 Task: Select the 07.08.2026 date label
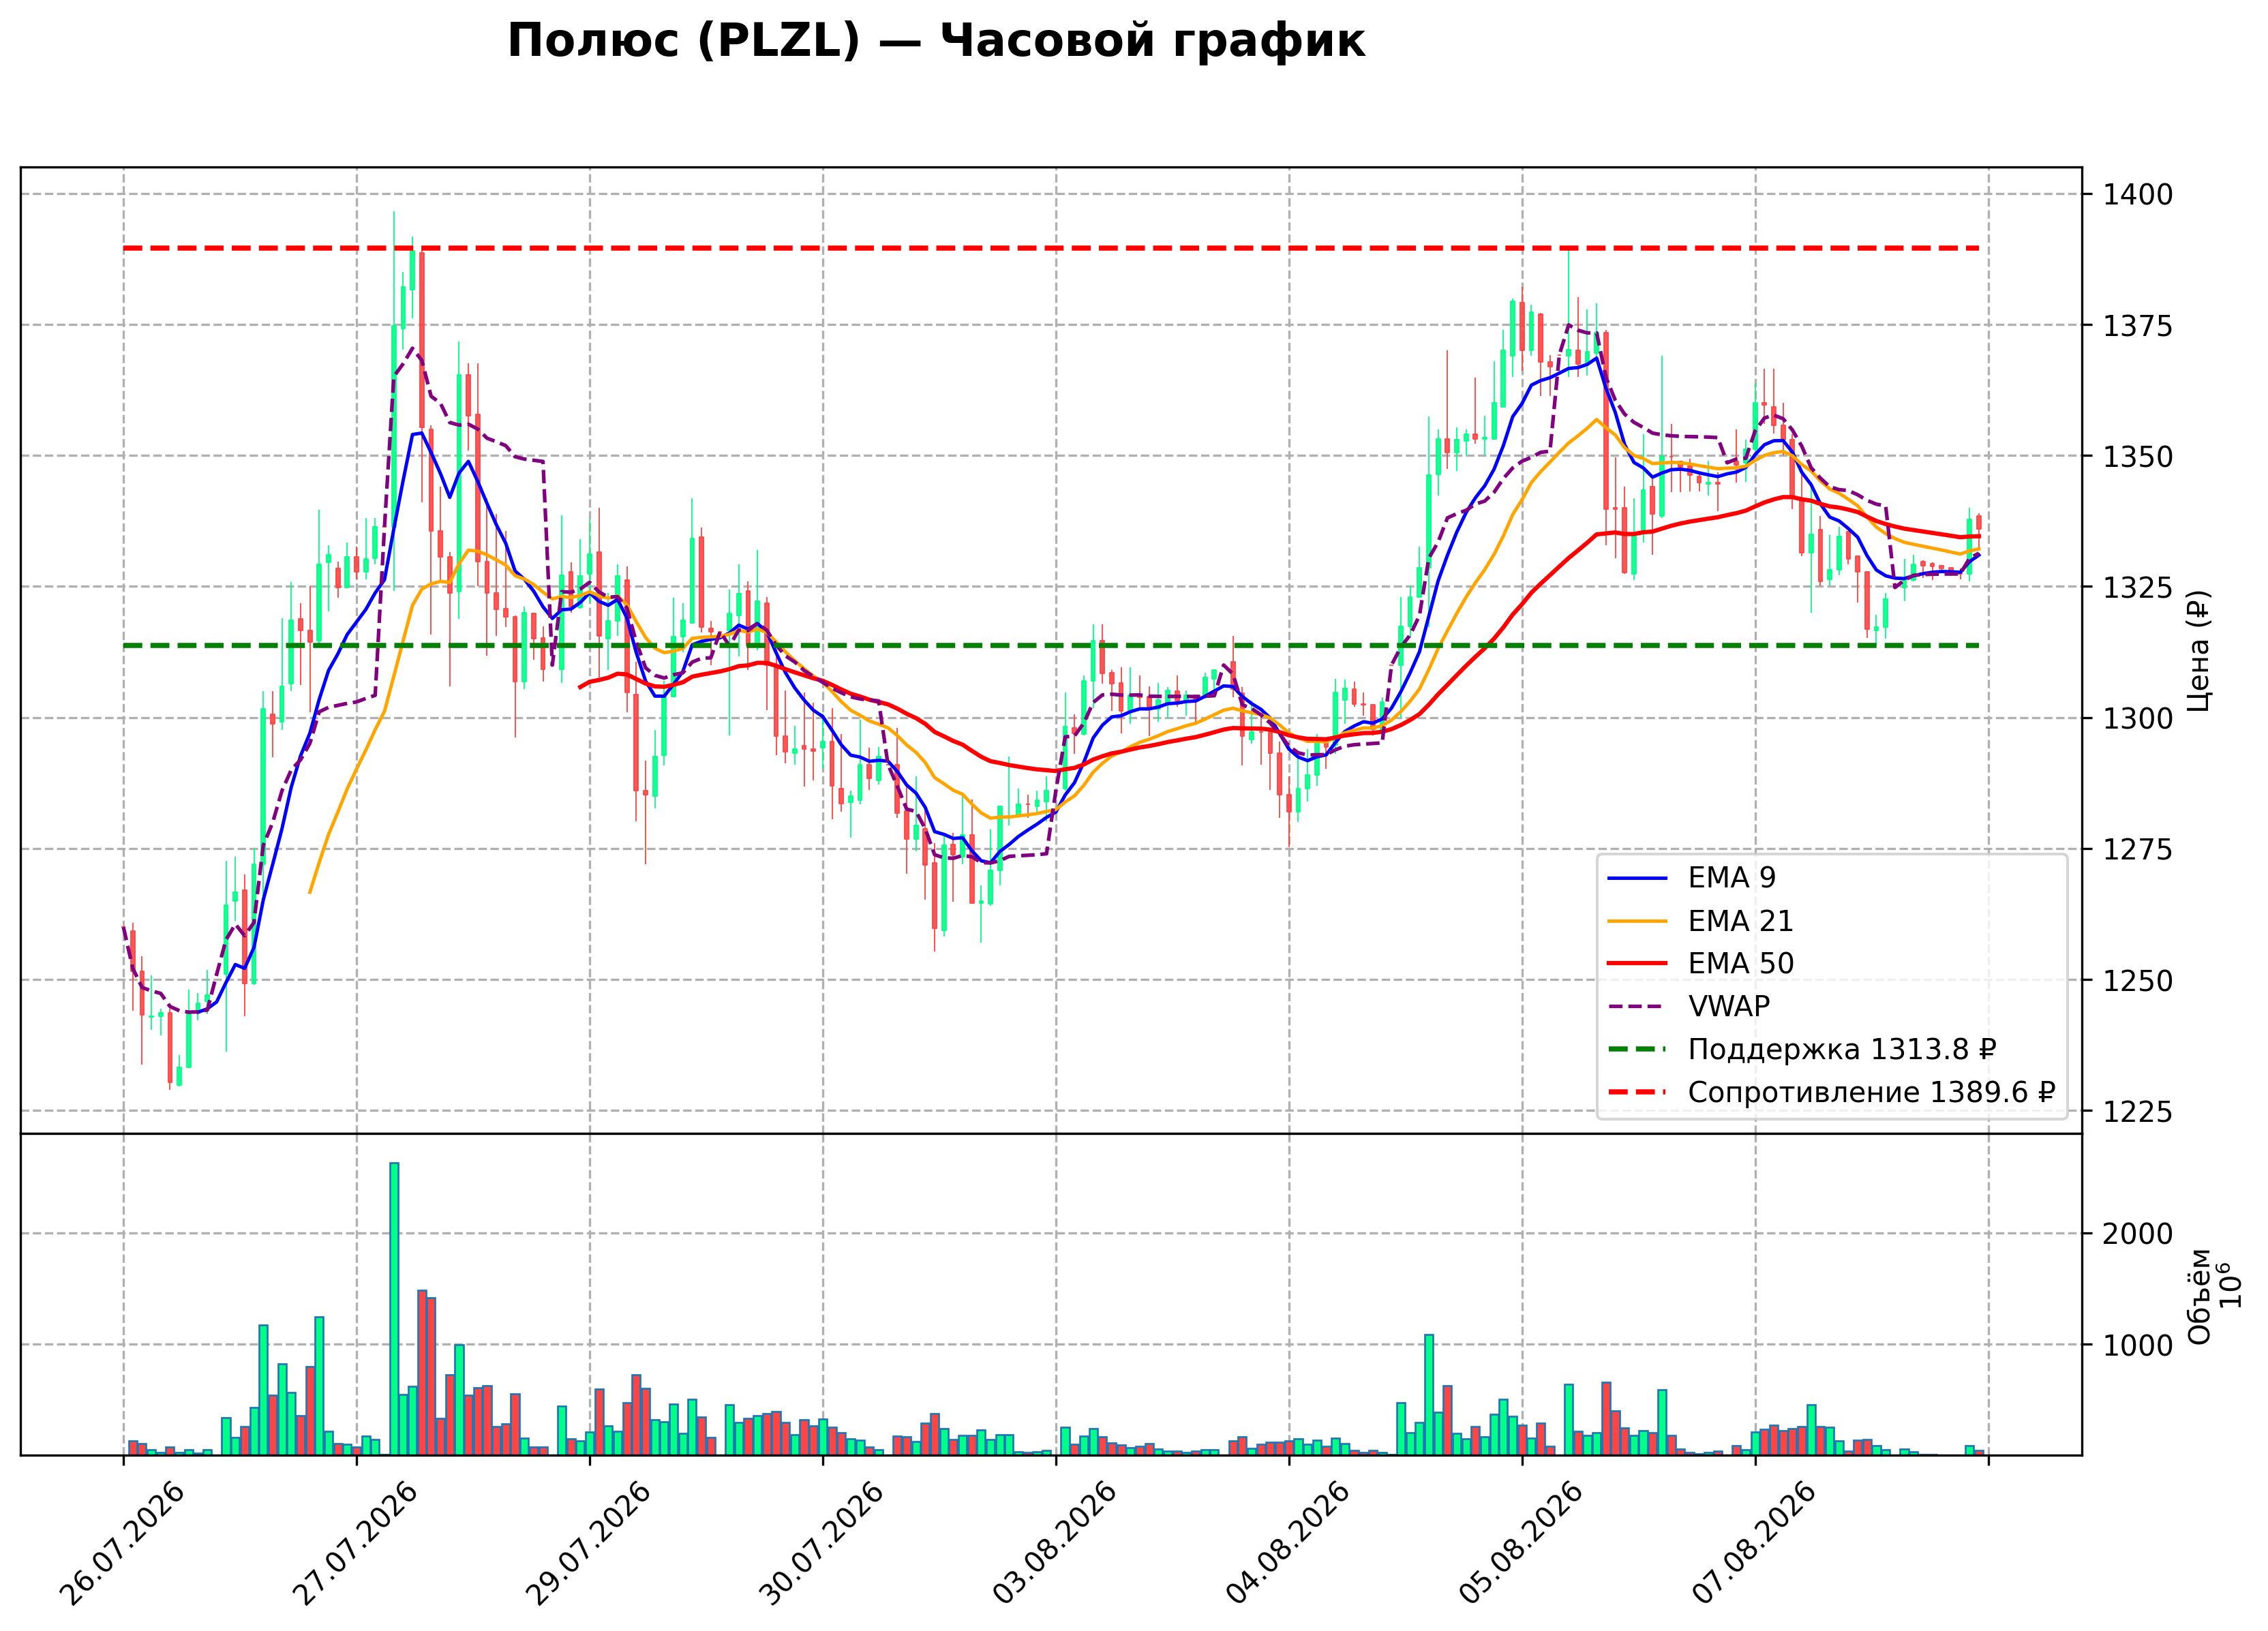(1754, 1544)
